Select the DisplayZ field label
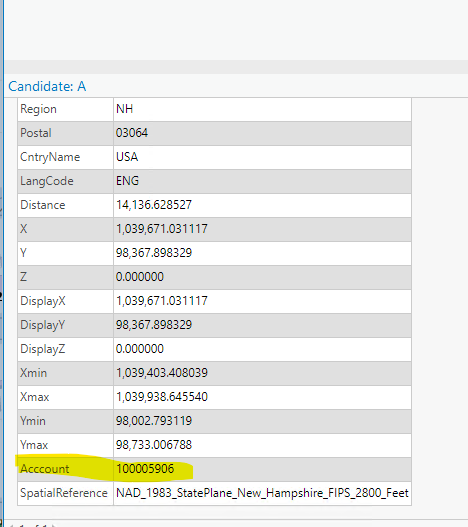Viewport: 468px width, 527px height. pyautogui.click(x=43, y=349)
